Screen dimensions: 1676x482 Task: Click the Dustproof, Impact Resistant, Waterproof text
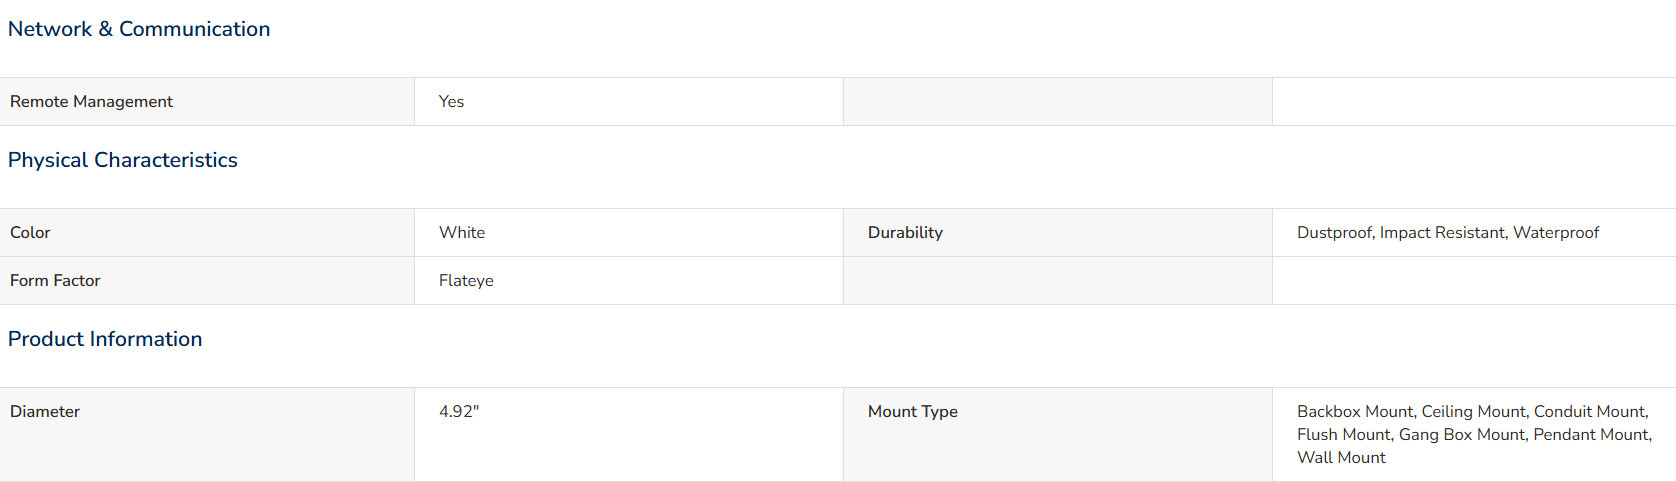coord(1448,233)
